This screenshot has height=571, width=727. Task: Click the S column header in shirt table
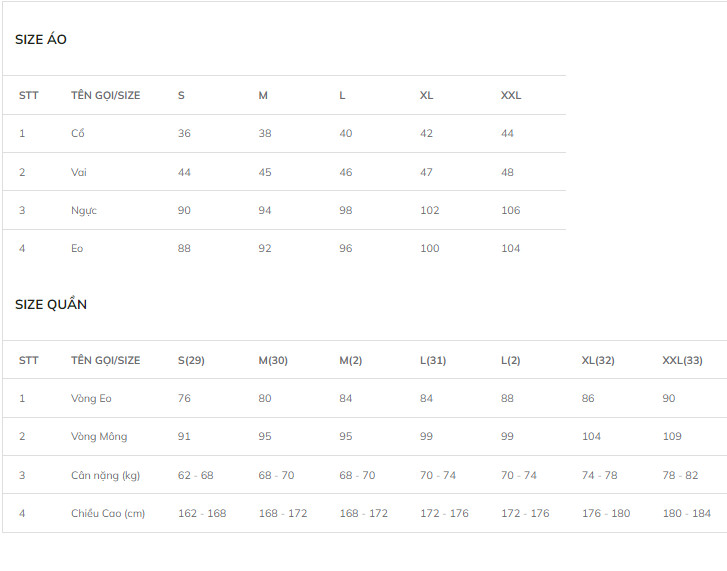tap(181, 95)
